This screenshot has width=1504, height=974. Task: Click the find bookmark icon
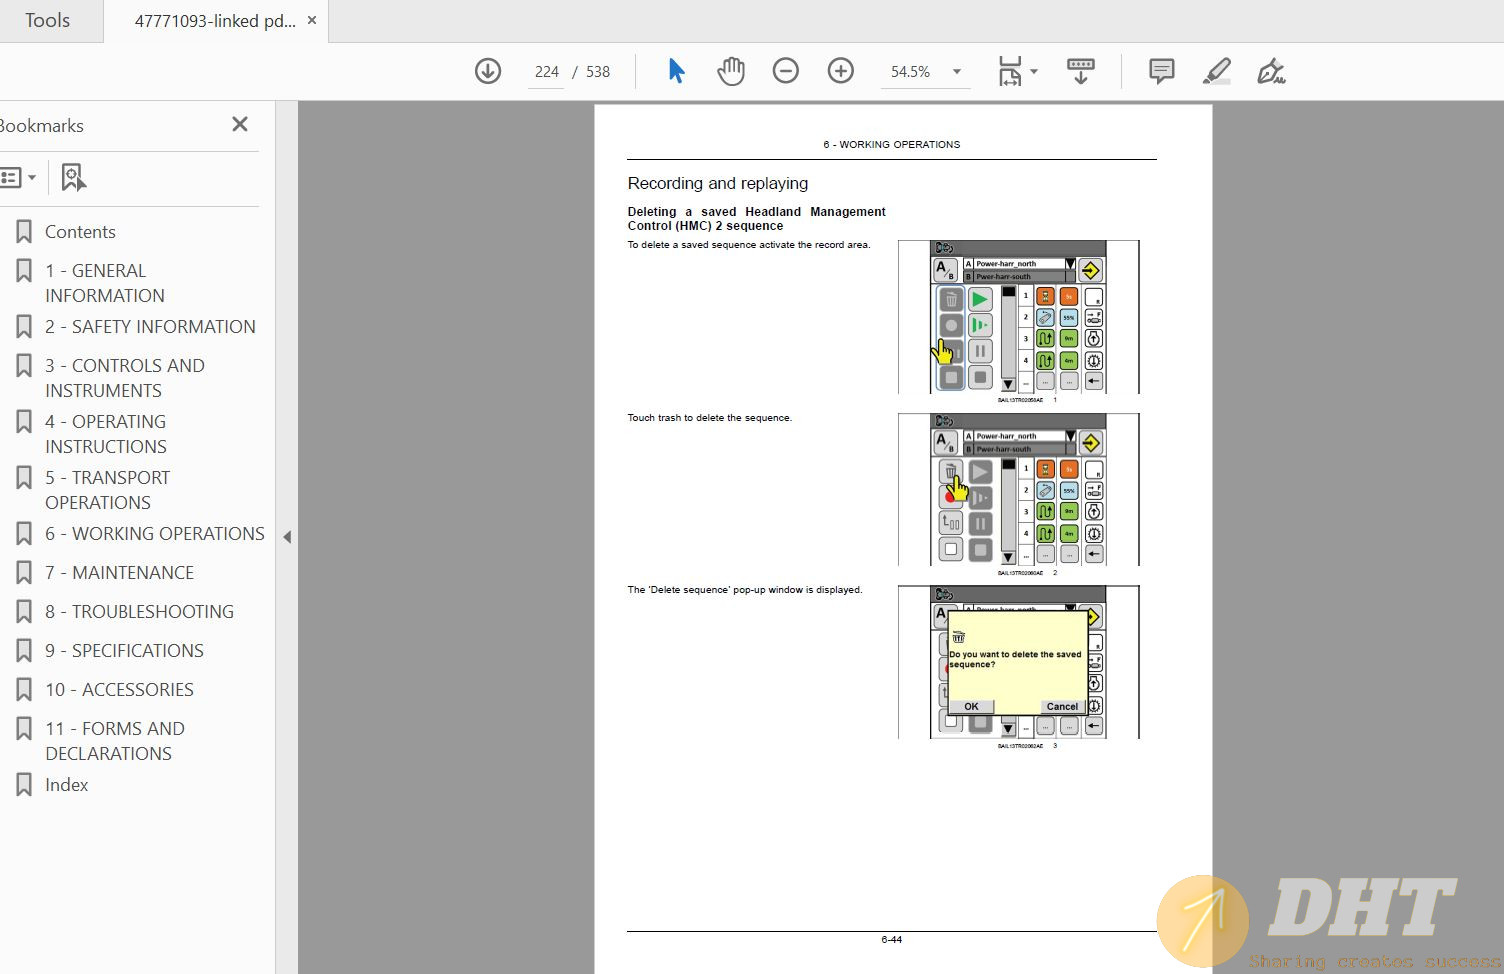[x=73, y=177]
